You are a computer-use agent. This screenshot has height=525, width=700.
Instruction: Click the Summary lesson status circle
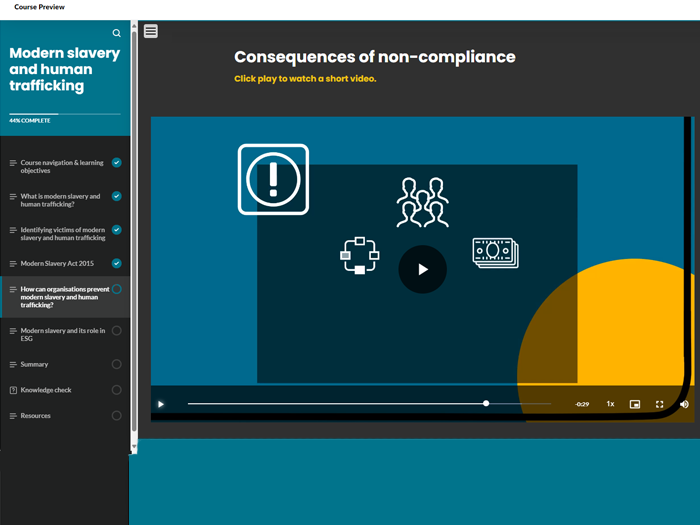[117, 364]
